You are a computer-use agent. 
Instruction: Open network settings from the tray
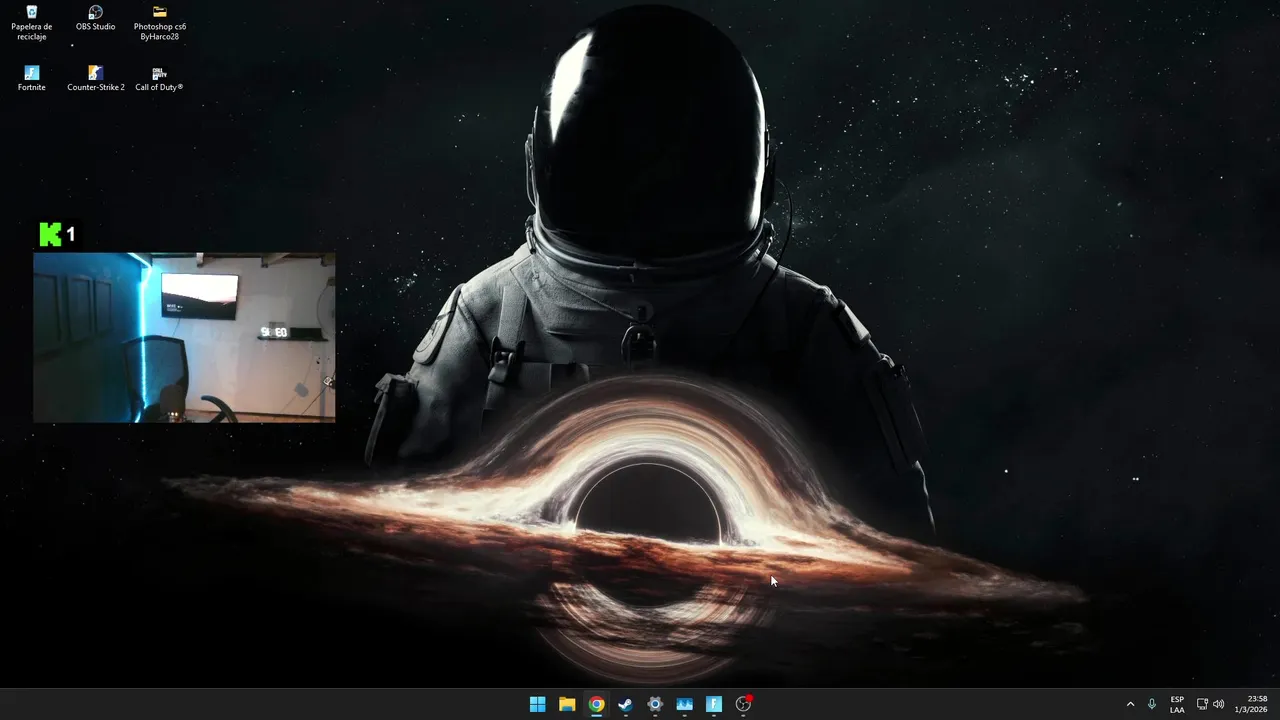[x=1202, y=704]
